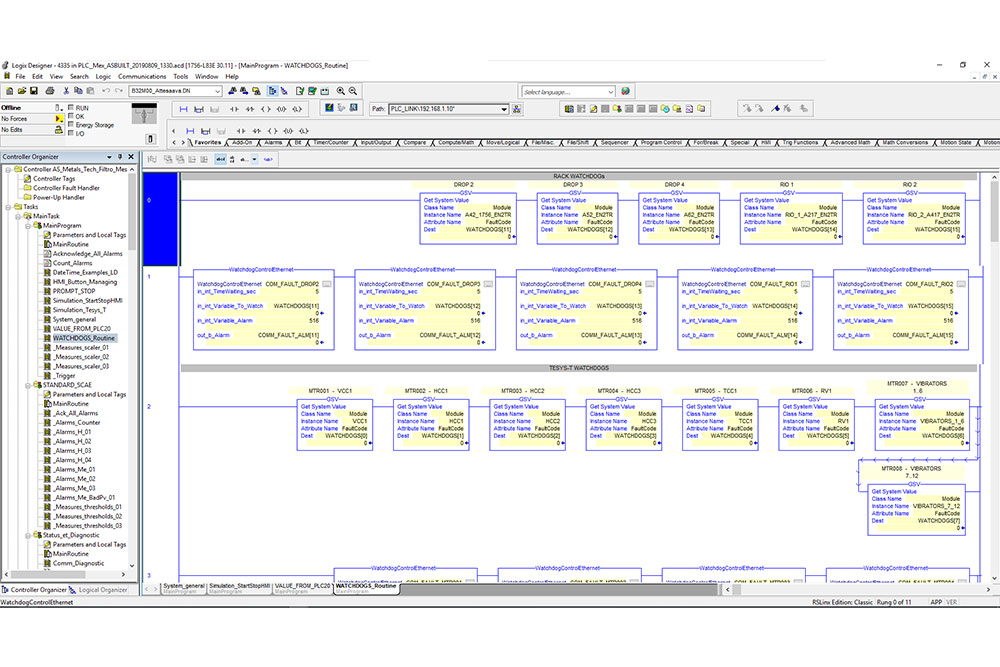Open the Select language dropdown

click(610, 92)
